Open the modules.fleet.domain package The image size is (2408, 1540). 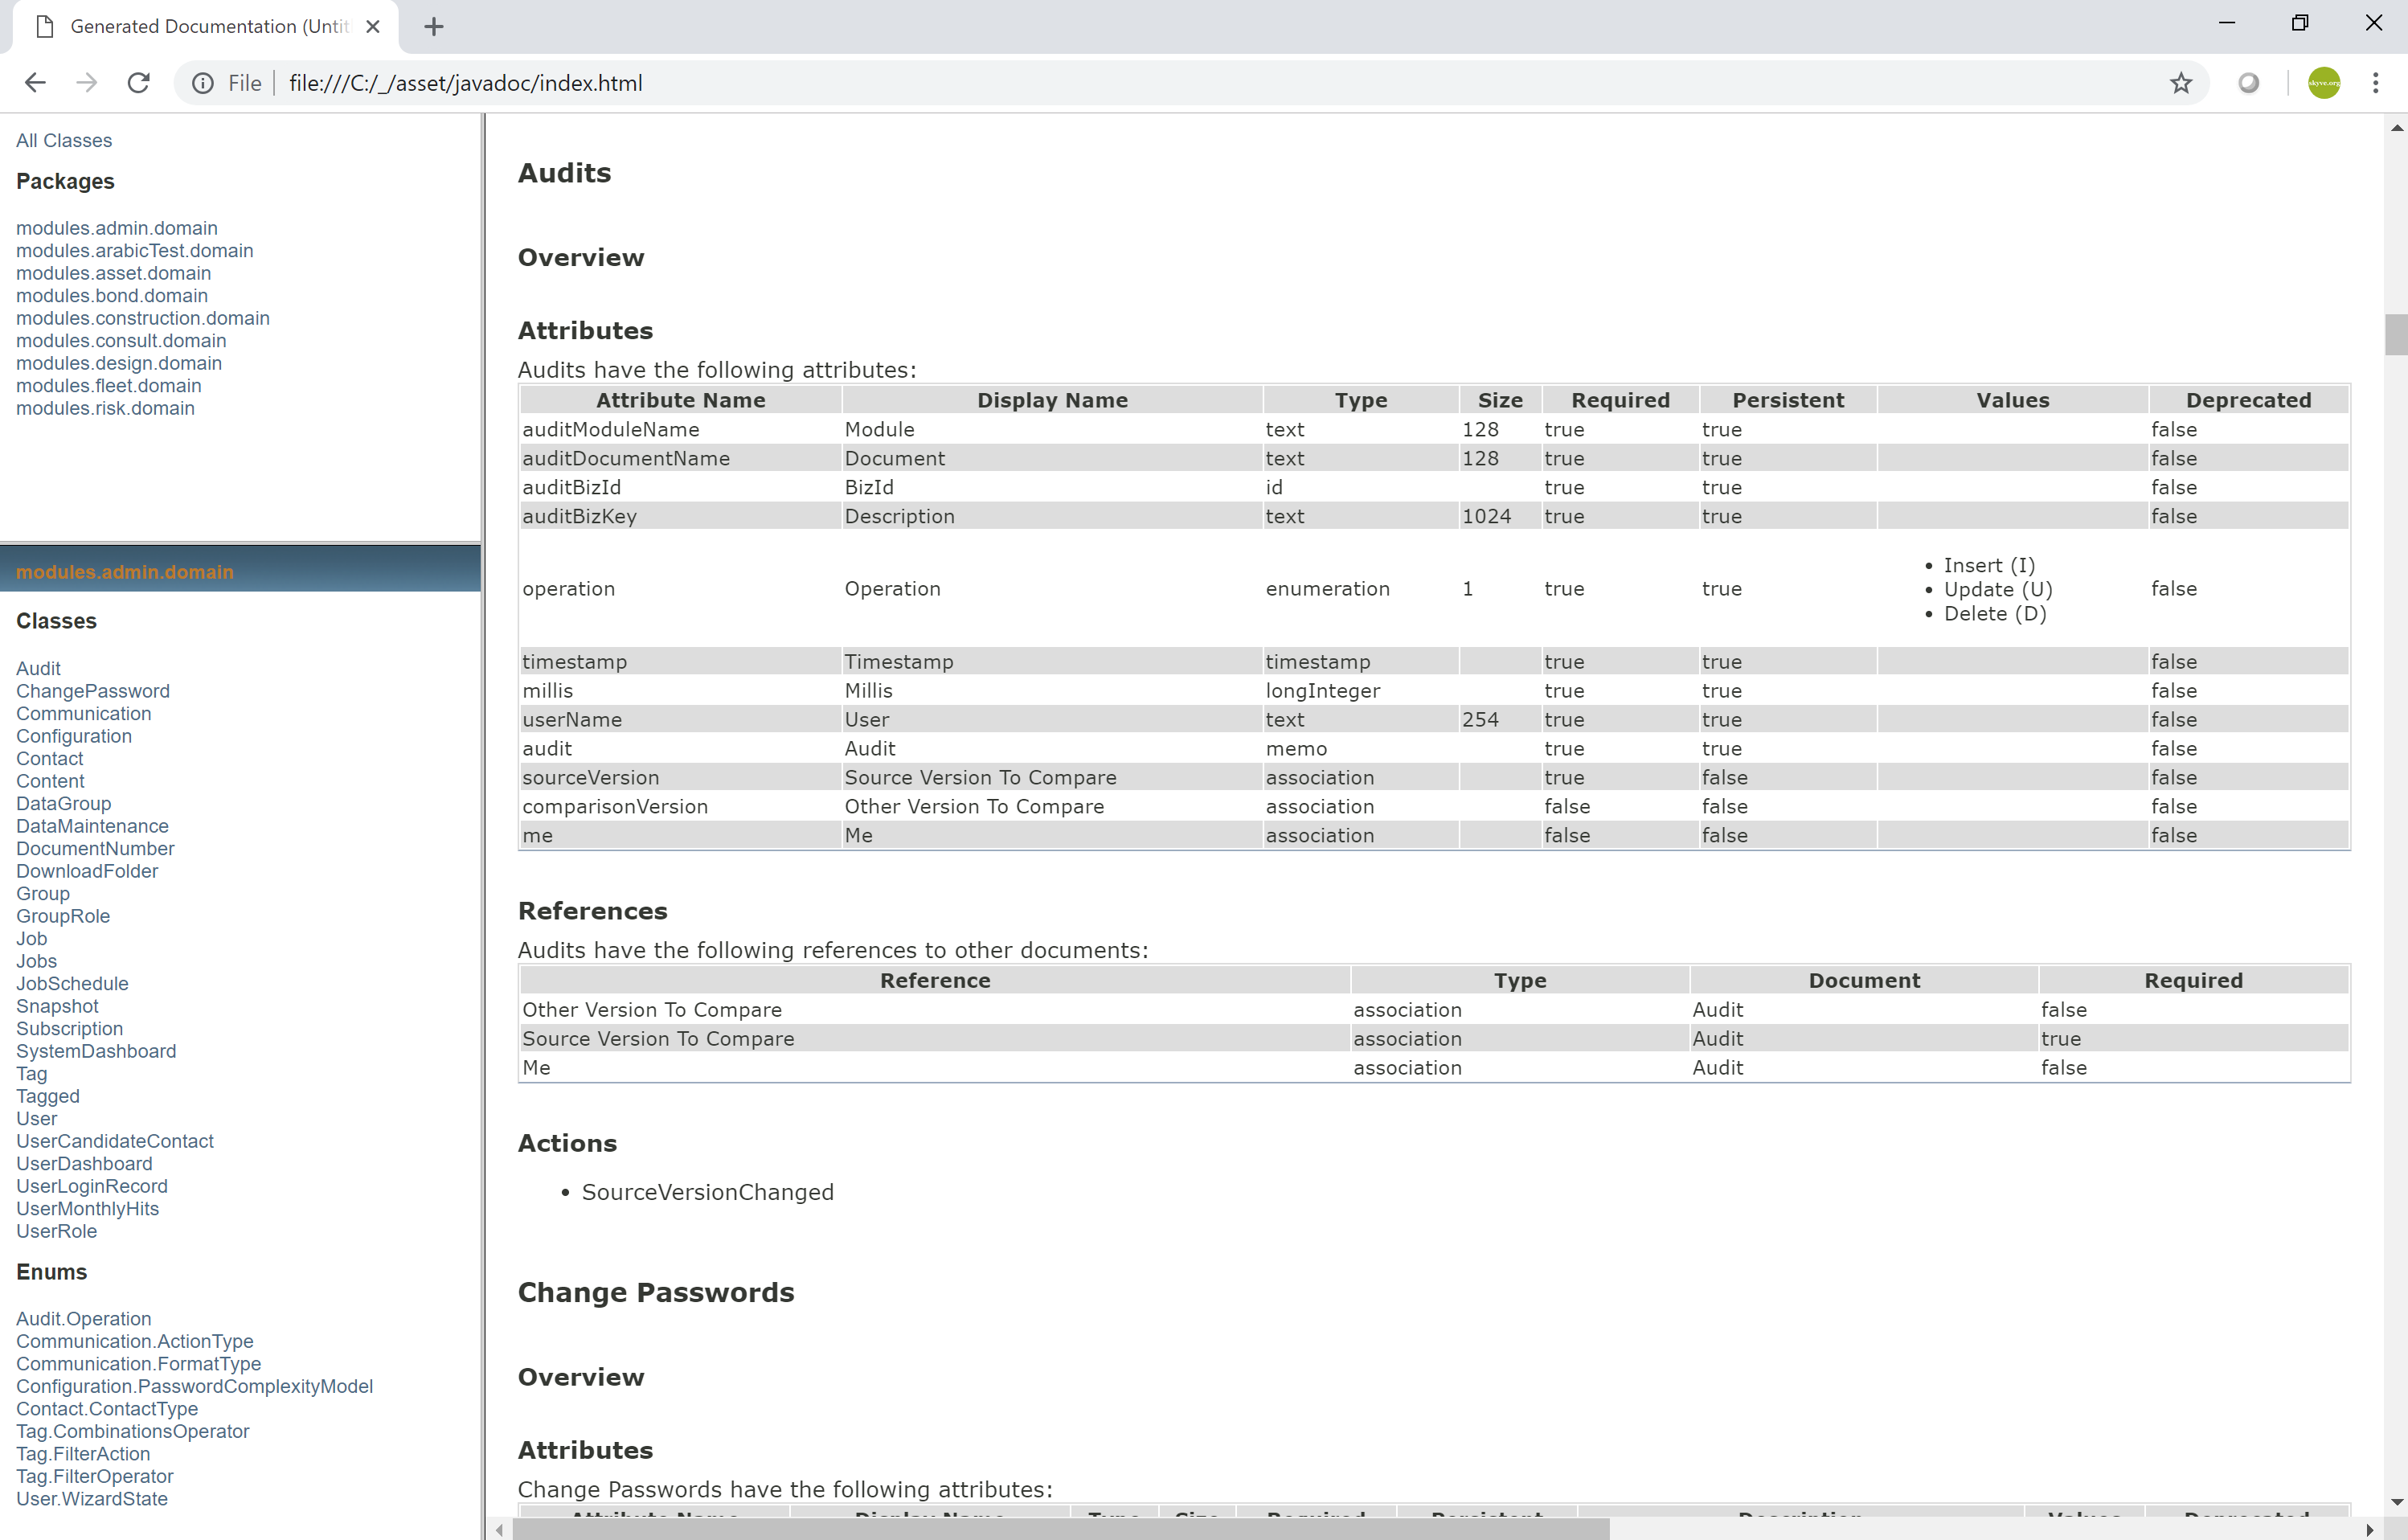pyautogui.click(x=109, y=386)
